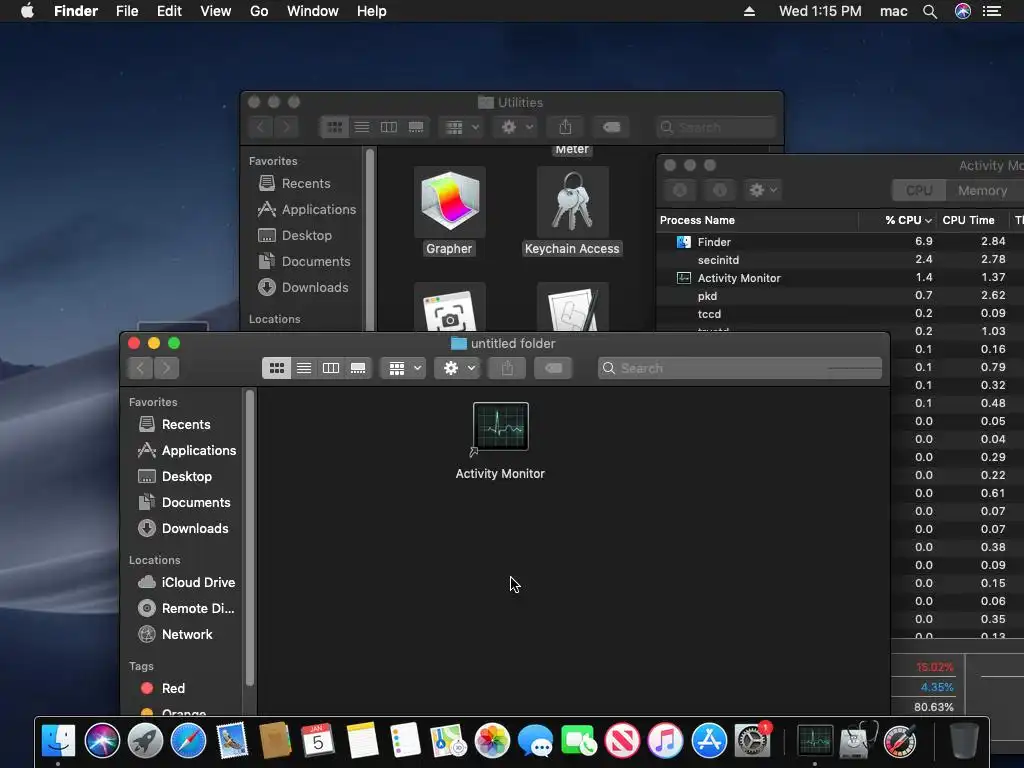The image size is (1024, 768).
Task: Click the Edit Tags button in untitled folder toolbar
Action: (x=553, y=368)
